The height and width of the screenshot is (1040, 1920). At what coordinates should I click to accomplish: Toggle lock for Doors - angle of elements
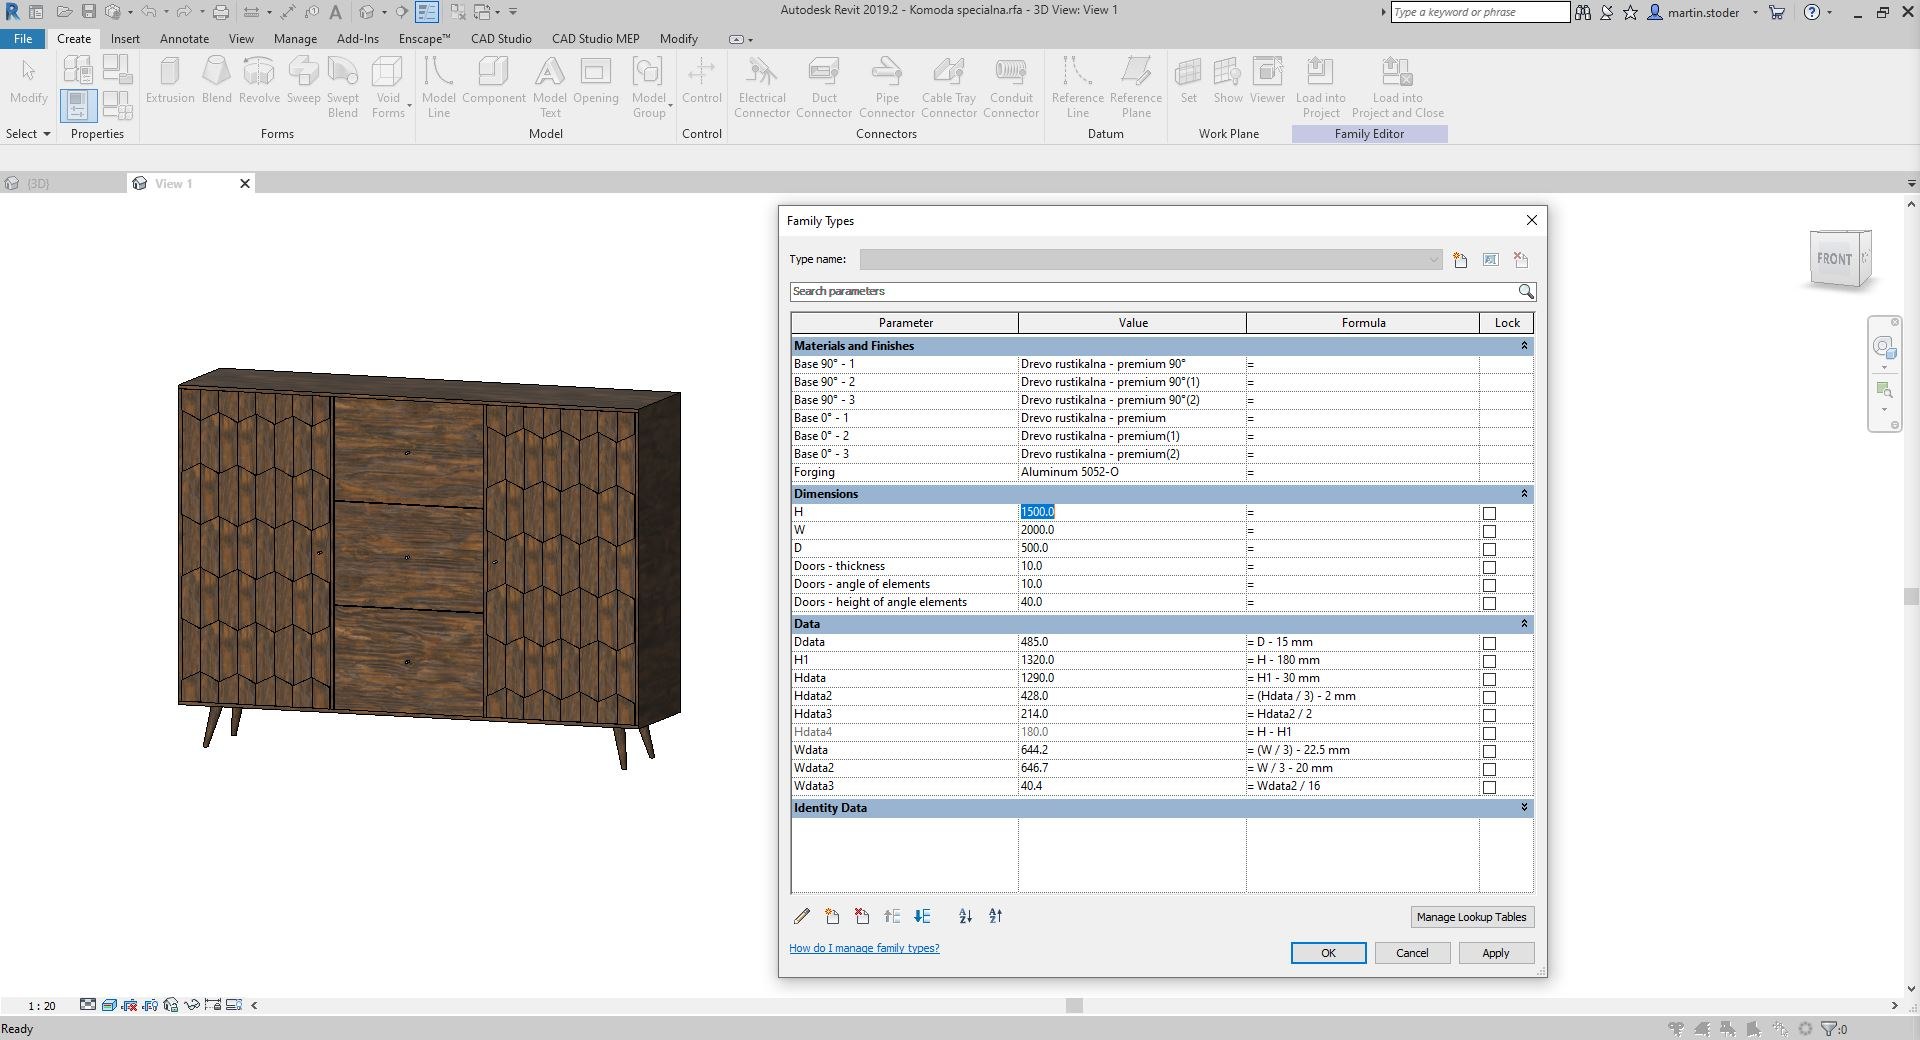pos(1489,585)
